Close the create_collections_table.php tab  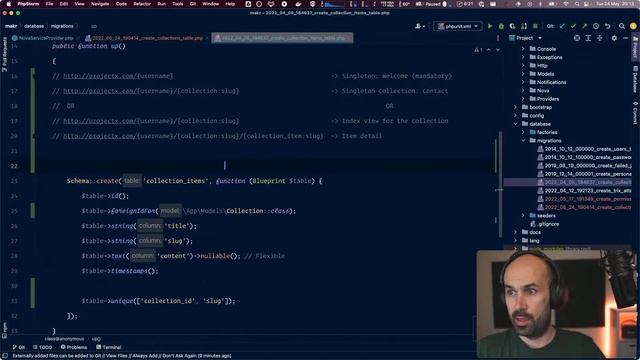[207, 38]
